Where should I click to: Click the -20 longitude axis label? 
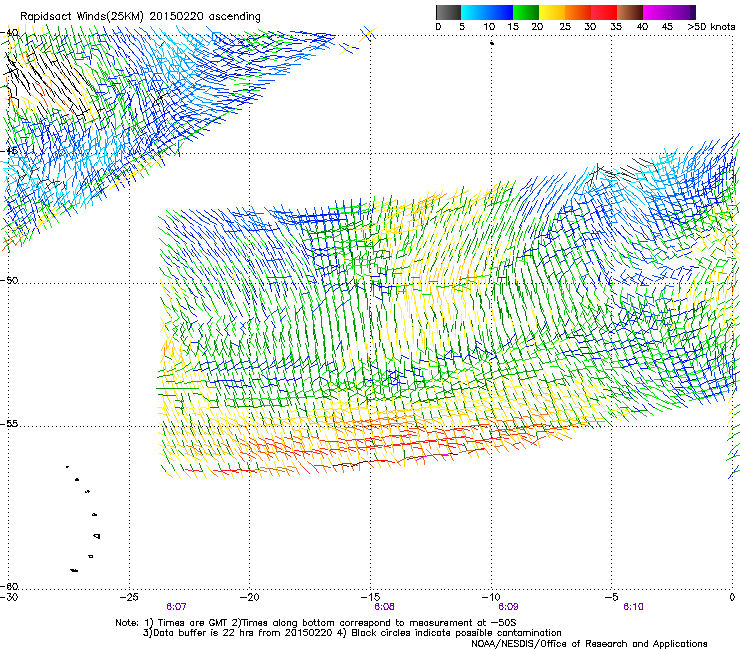[x=250, y=597]
